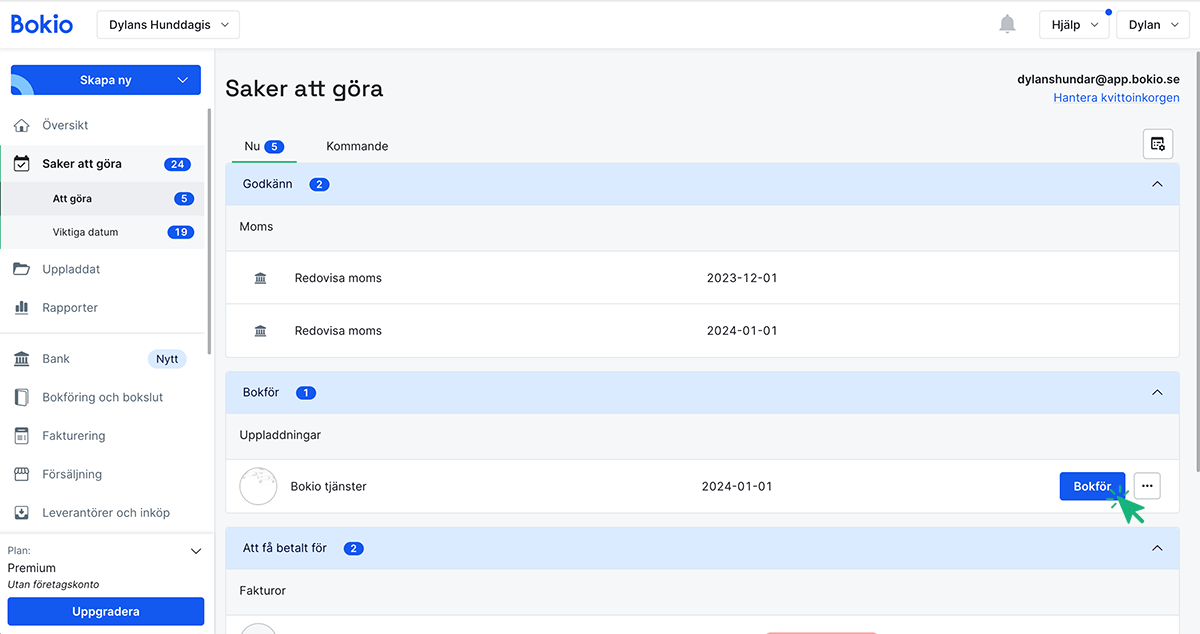Click the Uppgradera button
This screenshot has width=1200, height=634.
pyautogui.click(x=105, y=611)
